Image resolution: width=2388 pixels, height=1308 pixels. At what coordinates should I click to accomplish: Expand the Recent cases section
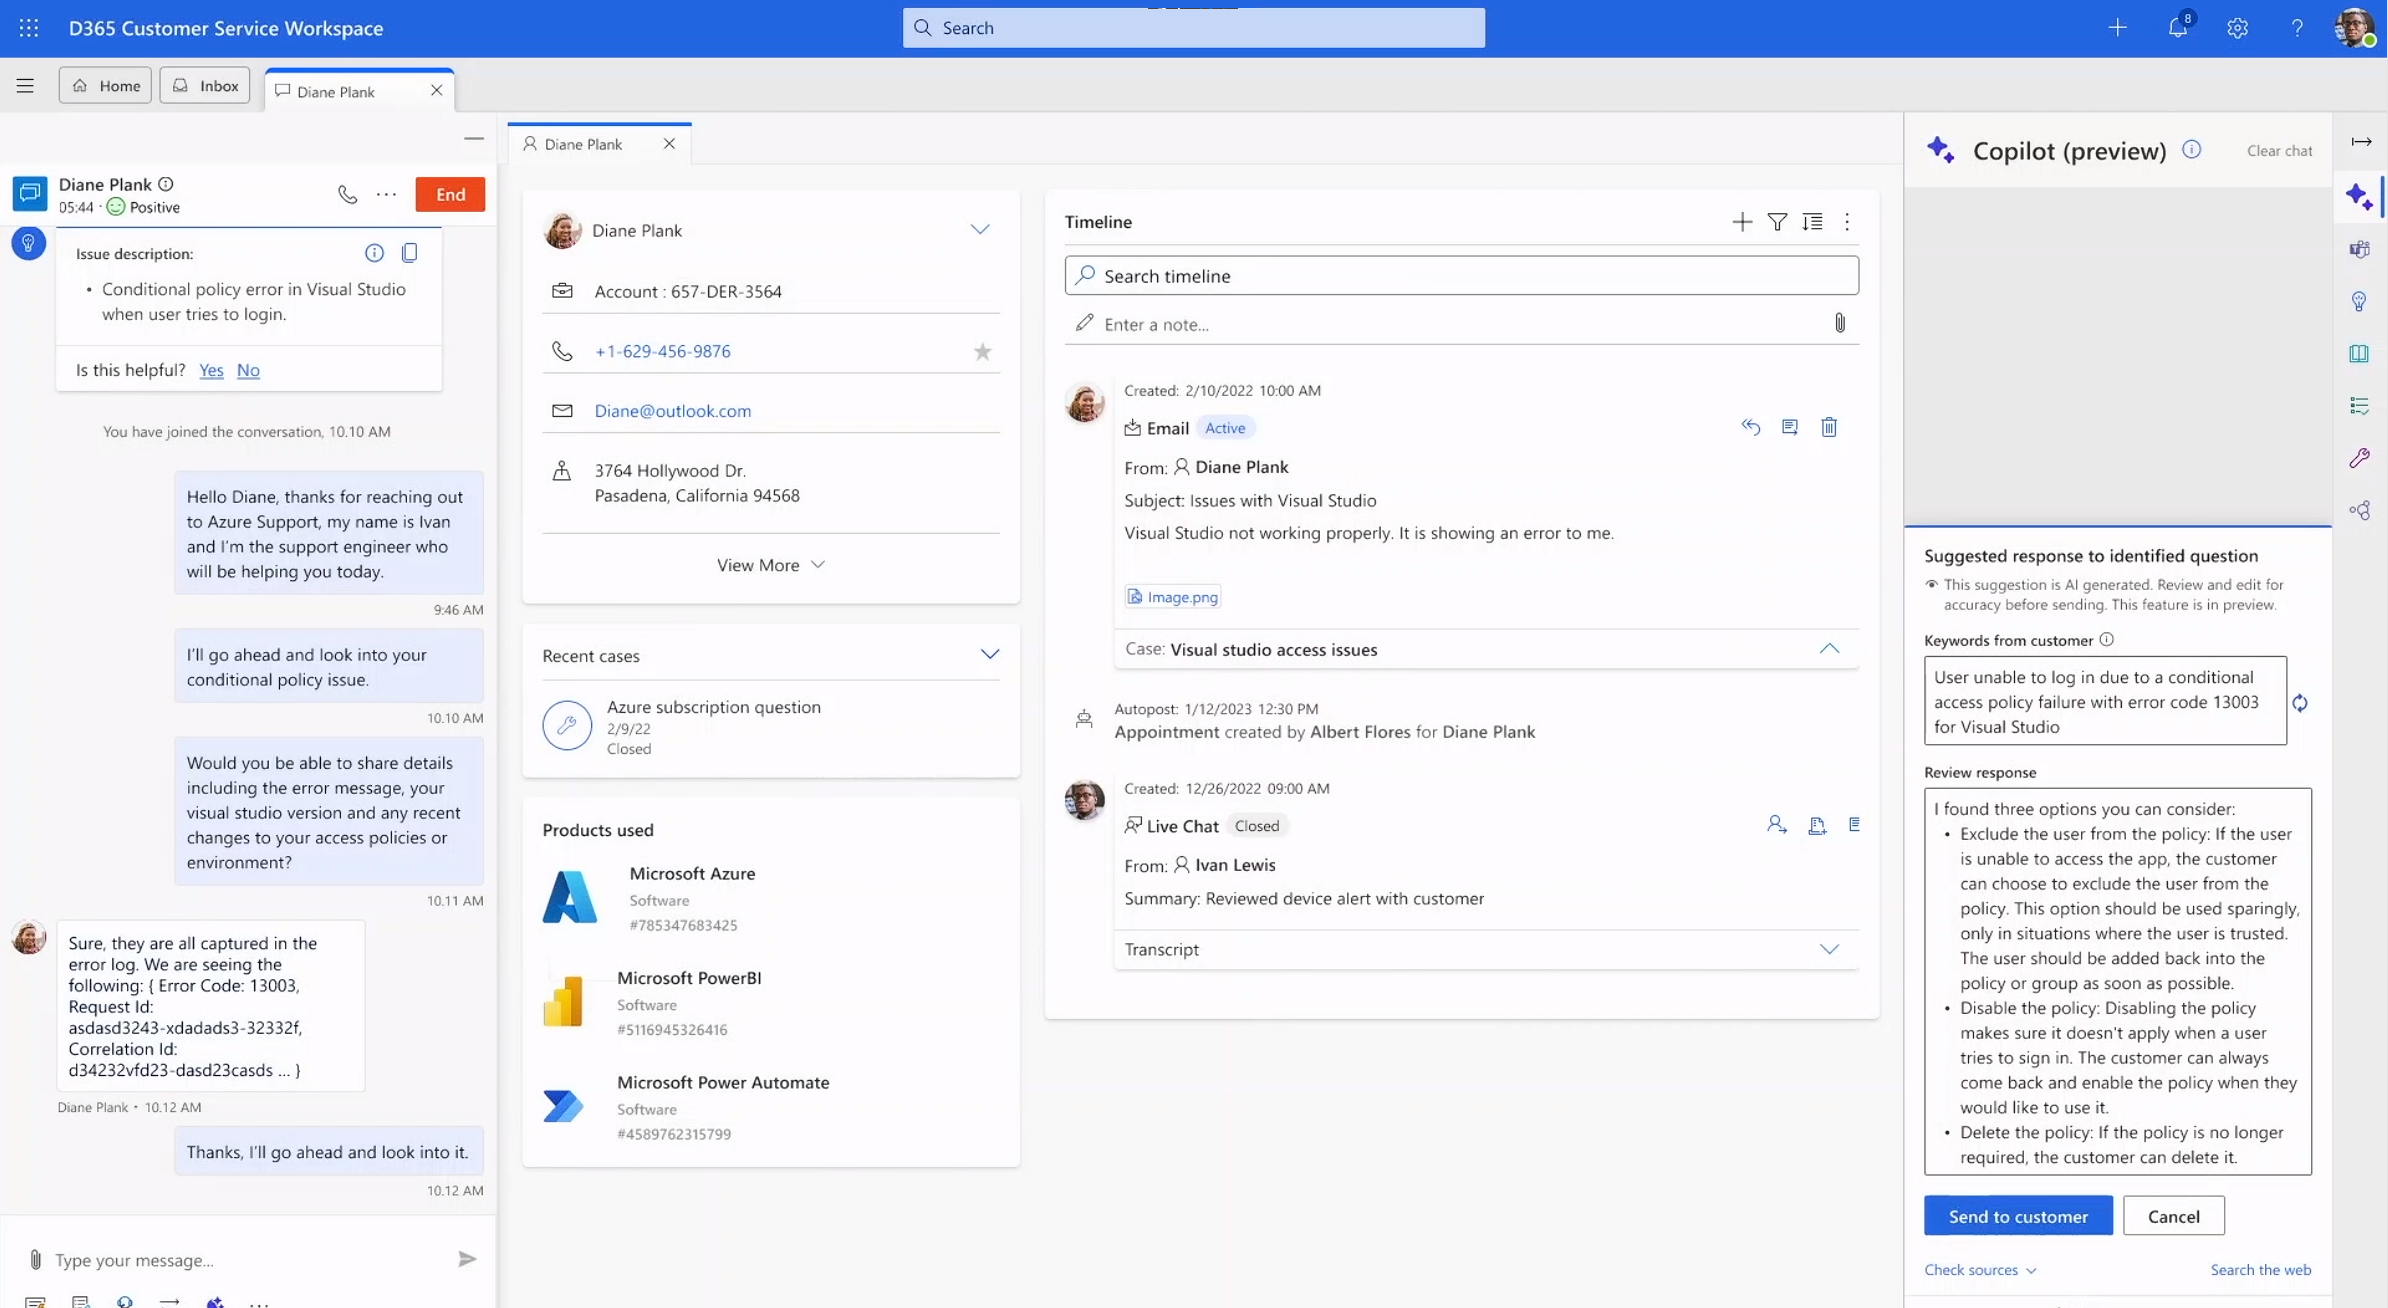992,654
